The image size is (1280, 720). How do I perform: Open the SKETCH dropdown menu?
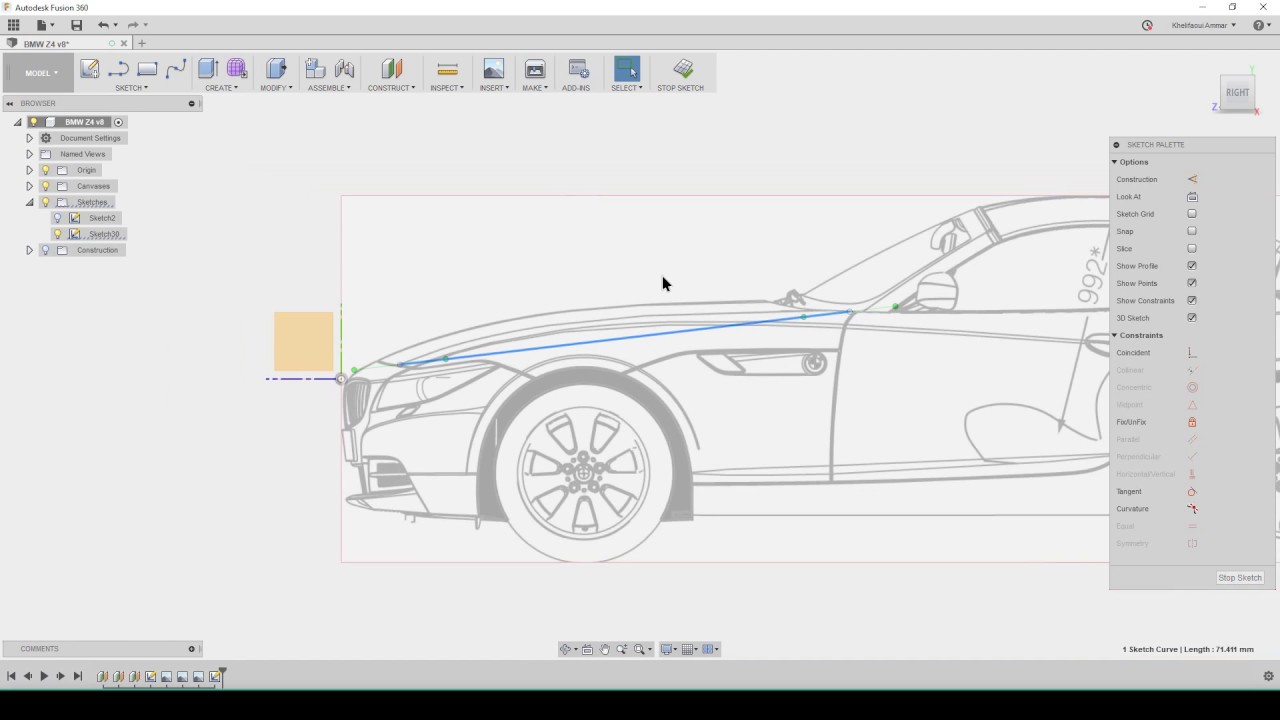[131, 88]
